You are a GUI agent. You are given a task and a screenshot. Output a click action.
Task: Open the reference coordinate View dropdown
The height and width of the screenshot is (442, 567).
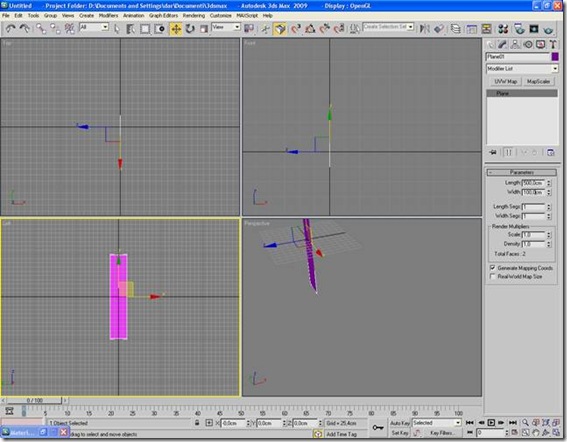226,27
